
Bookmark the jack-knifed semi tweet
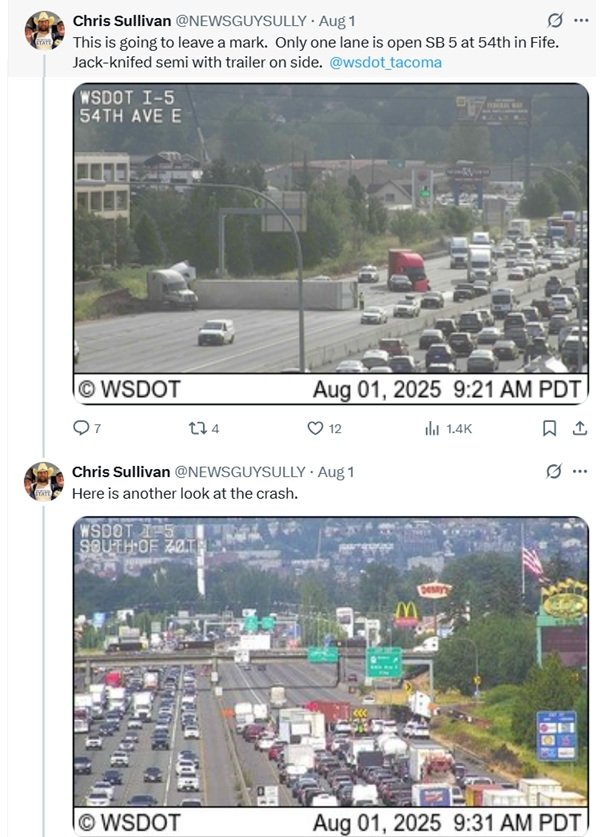tap(548, 428)
